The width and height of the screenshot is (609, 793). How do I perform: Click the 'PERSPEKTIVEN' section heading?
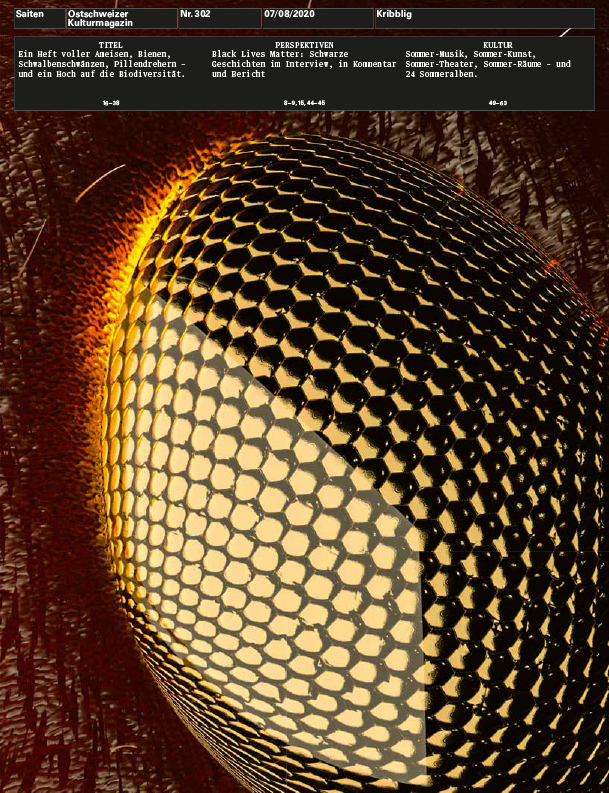304,46
